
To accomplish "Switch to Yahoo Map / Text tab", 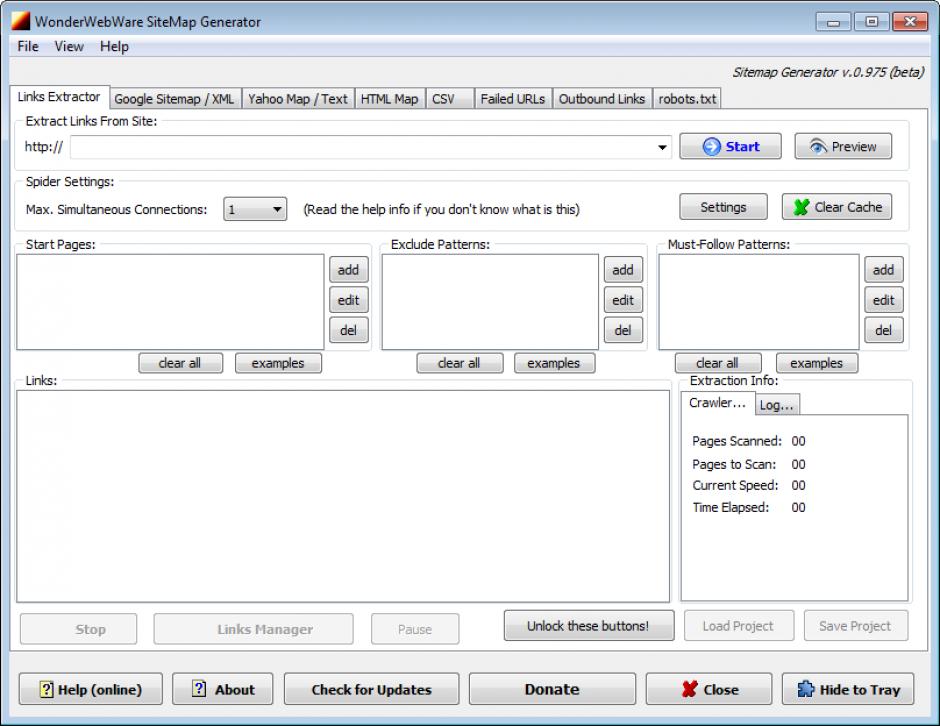I will coord(297,99).
